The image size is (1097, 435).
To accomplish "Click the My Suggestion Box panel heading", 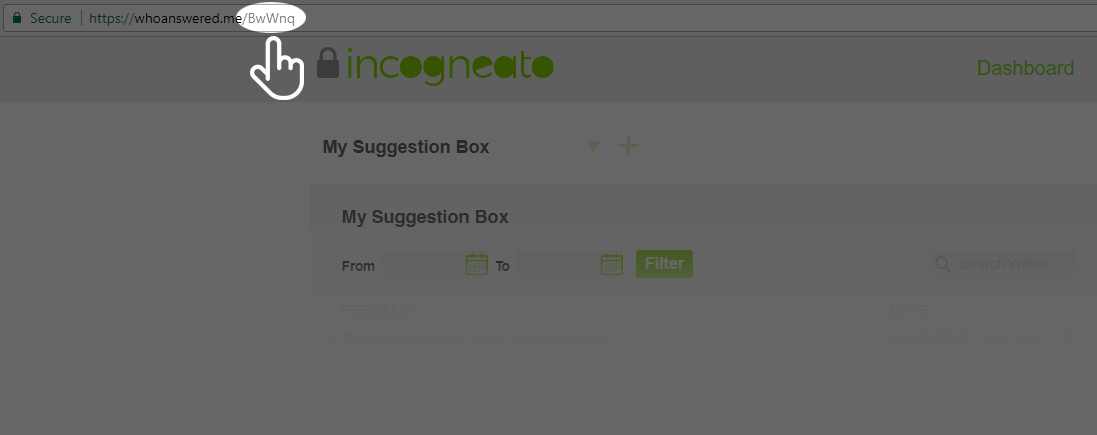I will [425, 217].
